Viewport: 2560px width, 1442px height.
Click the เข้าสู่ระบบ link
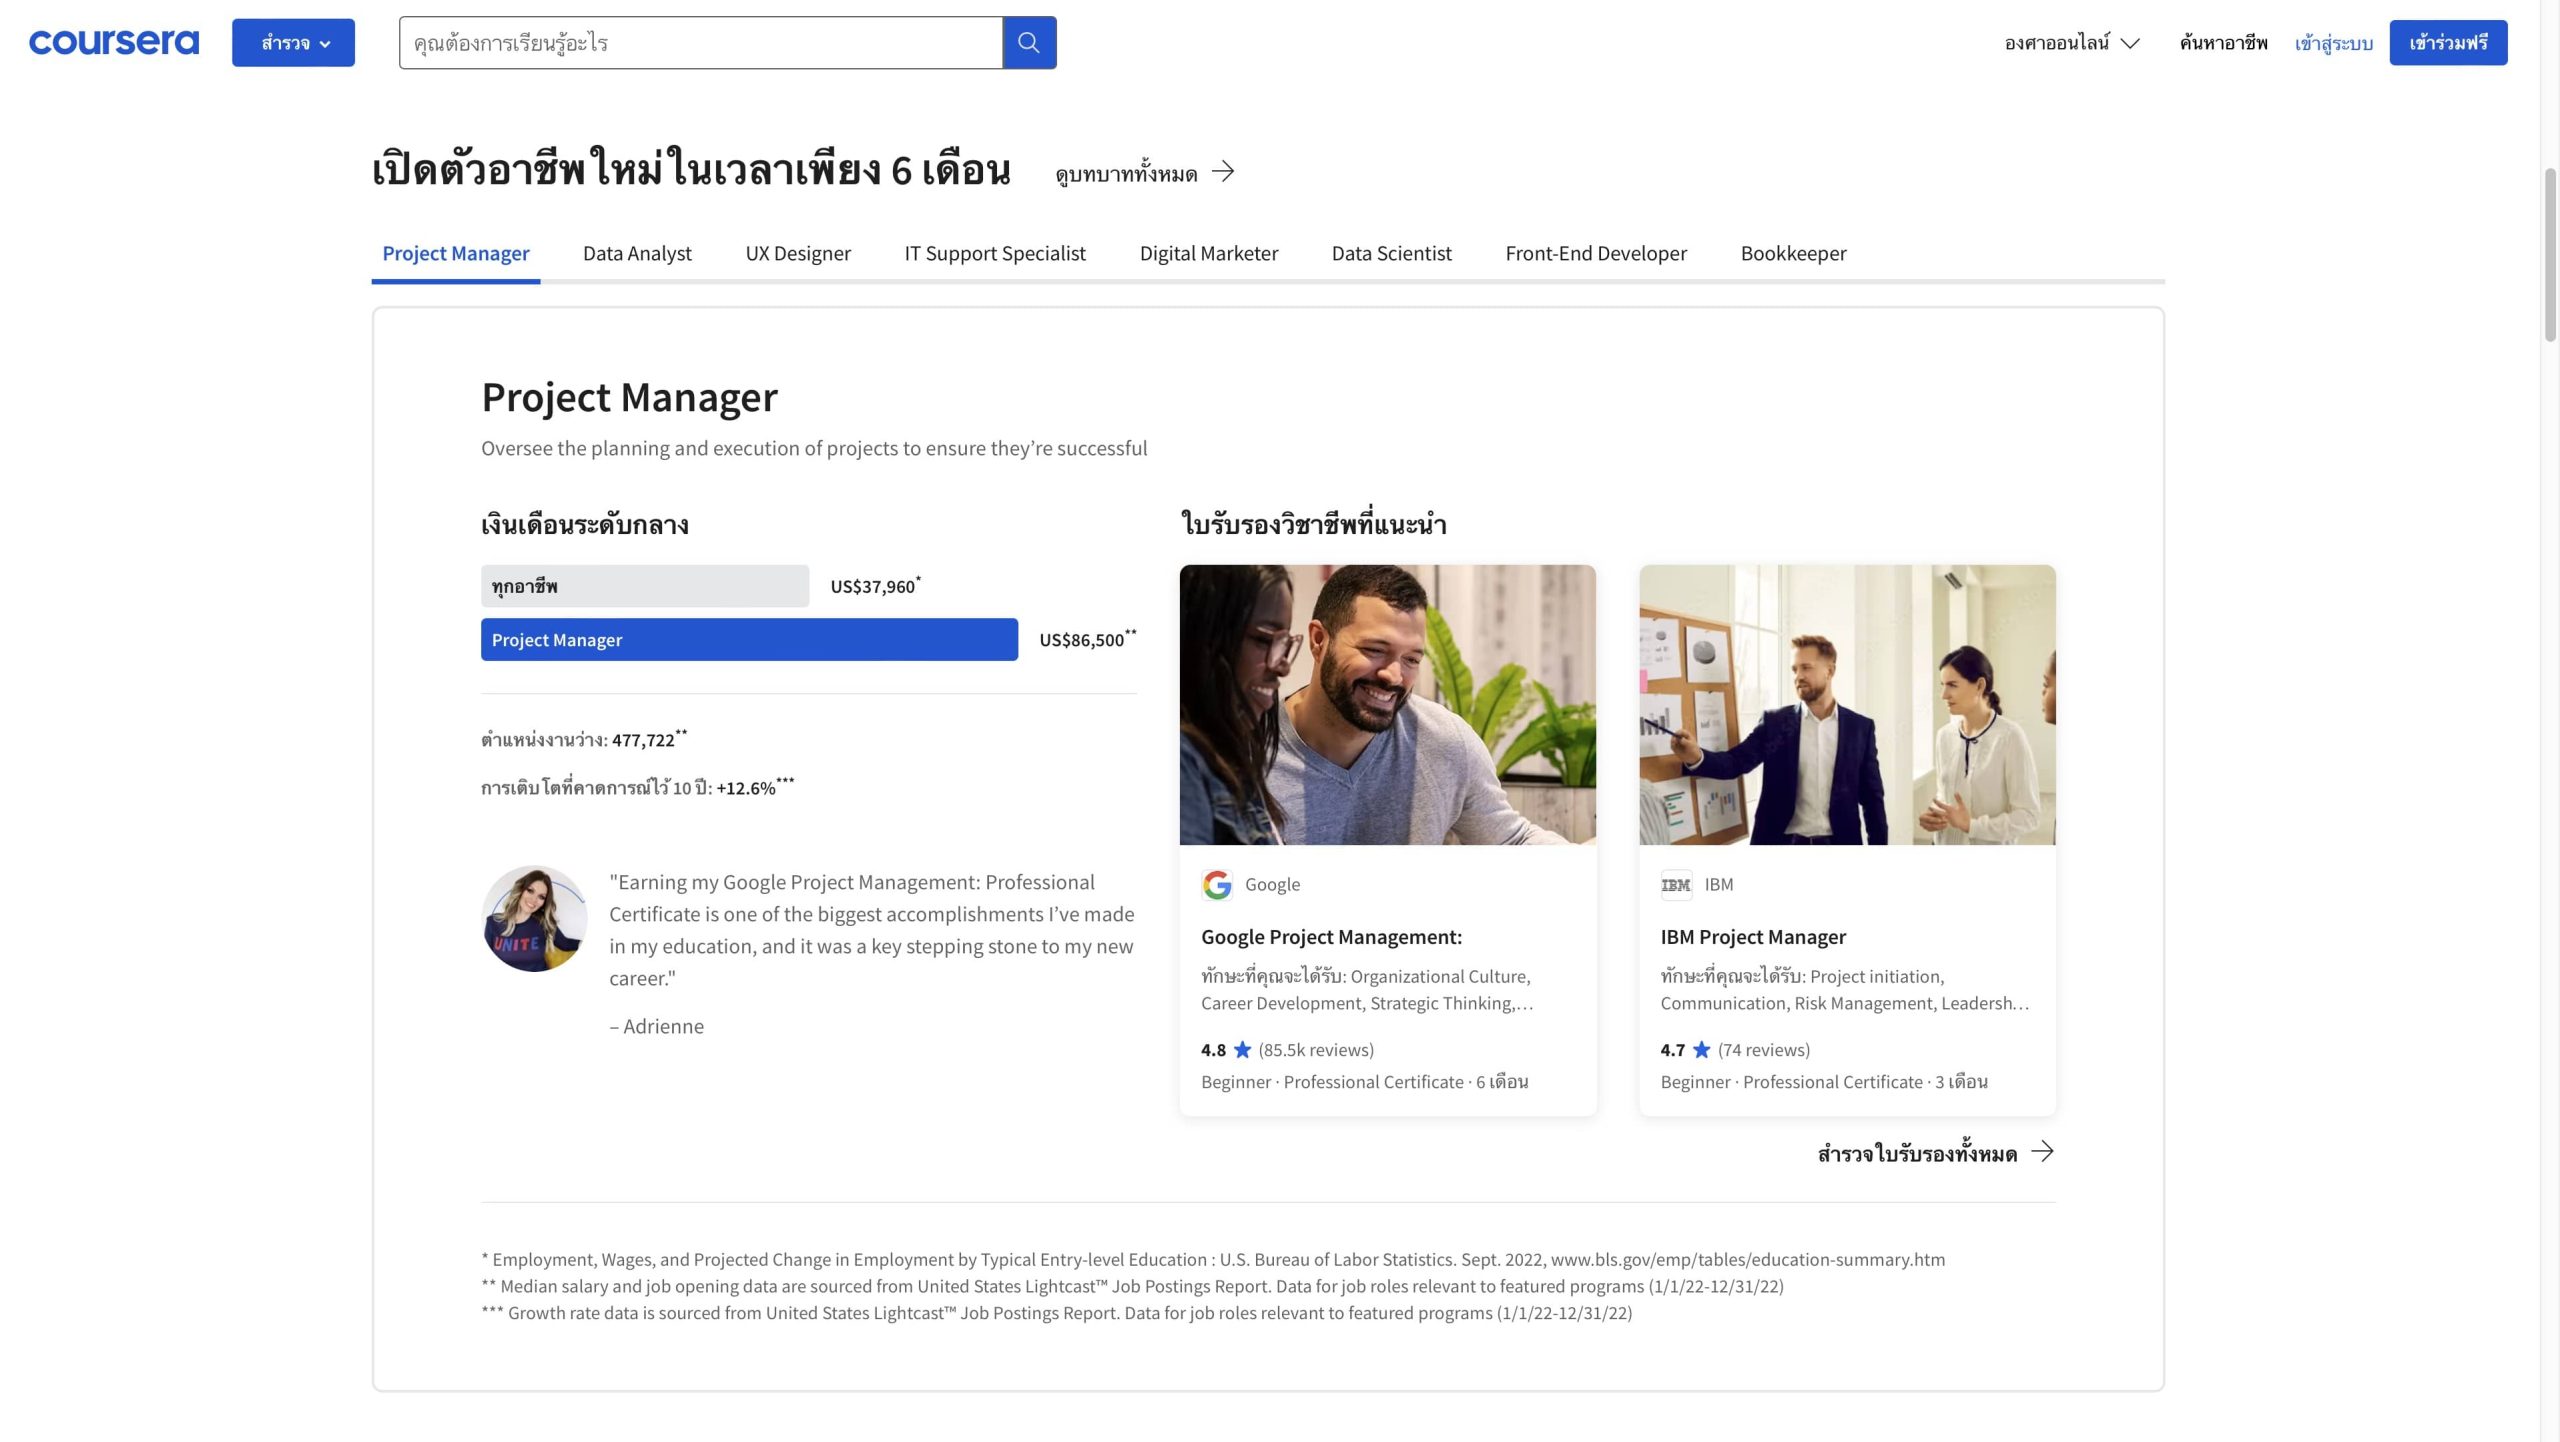(2333, 43)
